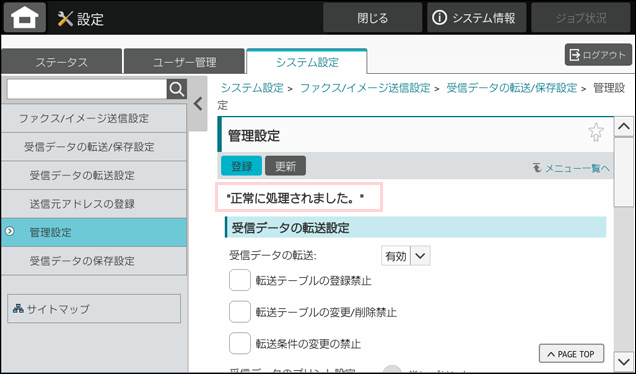
Task: Click the 更新 button
Action: tap(286, 166)
